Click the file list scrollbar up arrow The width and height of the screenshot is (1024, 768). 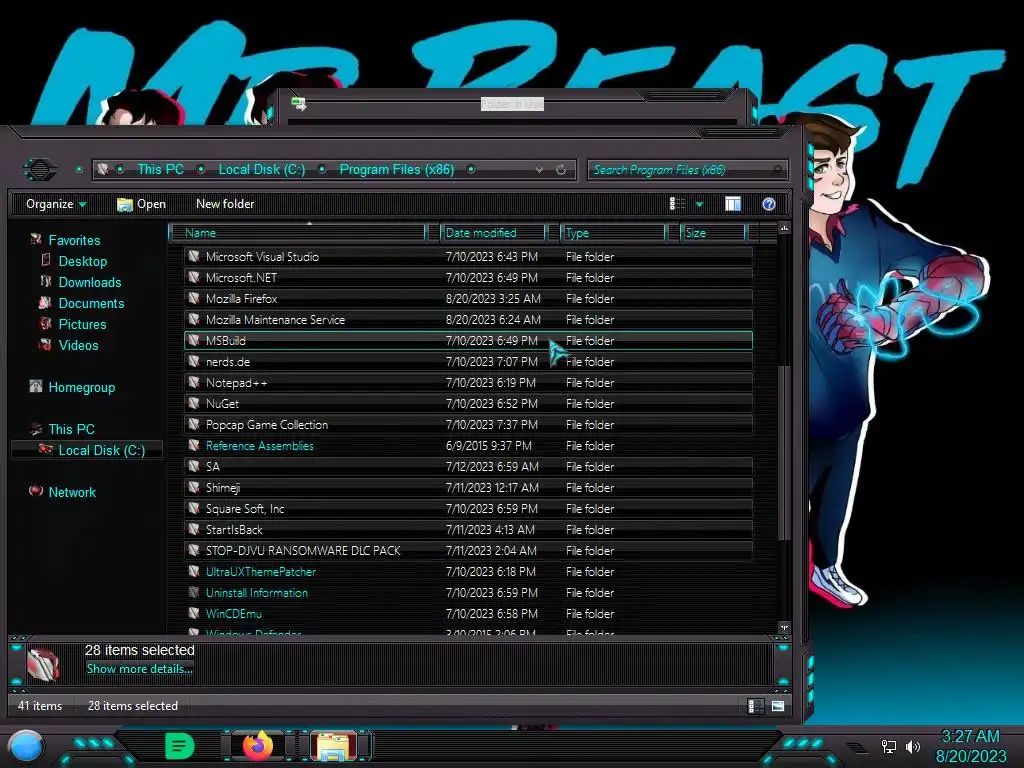[x=784, y=228]
